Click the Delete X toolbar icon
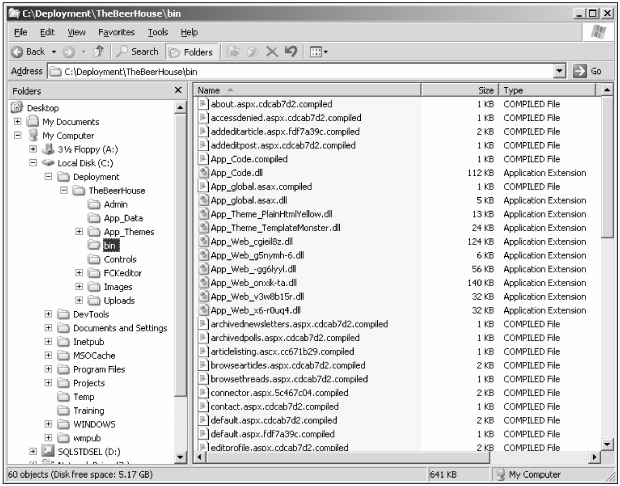The width and height of the screenshot is (620, 486). (271, 51)
